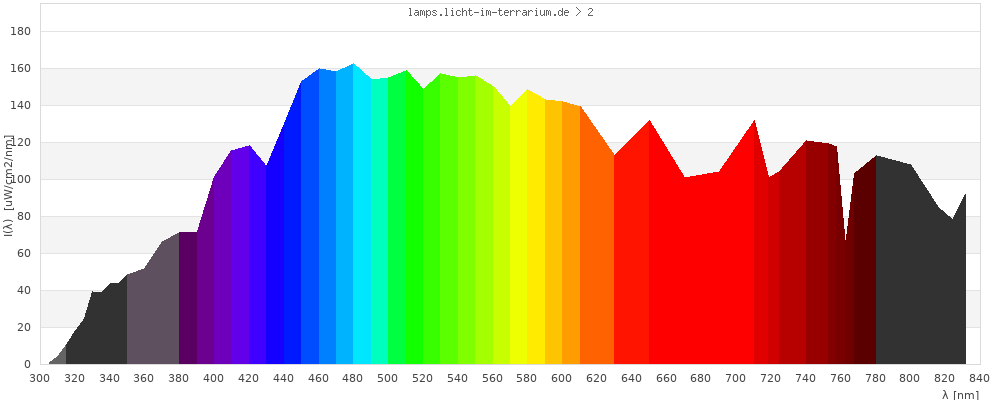
Task: Select the 0 tick on the y-axis
Action: (x=27, y=364)
